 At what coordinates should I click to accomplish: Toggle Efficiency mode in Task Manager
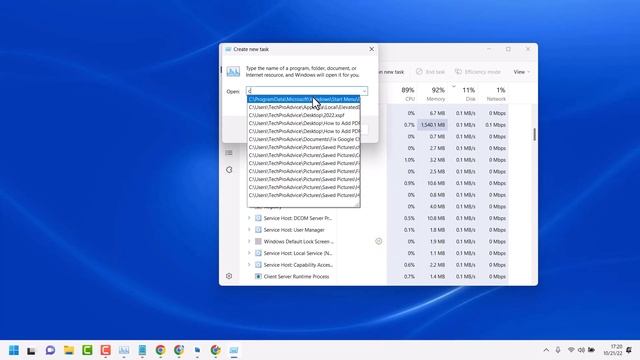pyautogui.click(x=478, y=72)
